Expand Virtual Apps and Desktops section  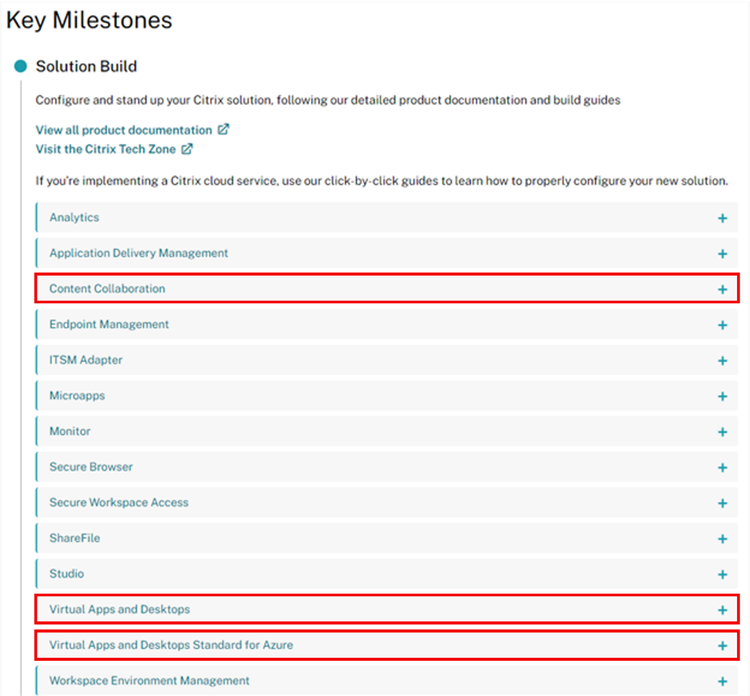tap(386, 609)
